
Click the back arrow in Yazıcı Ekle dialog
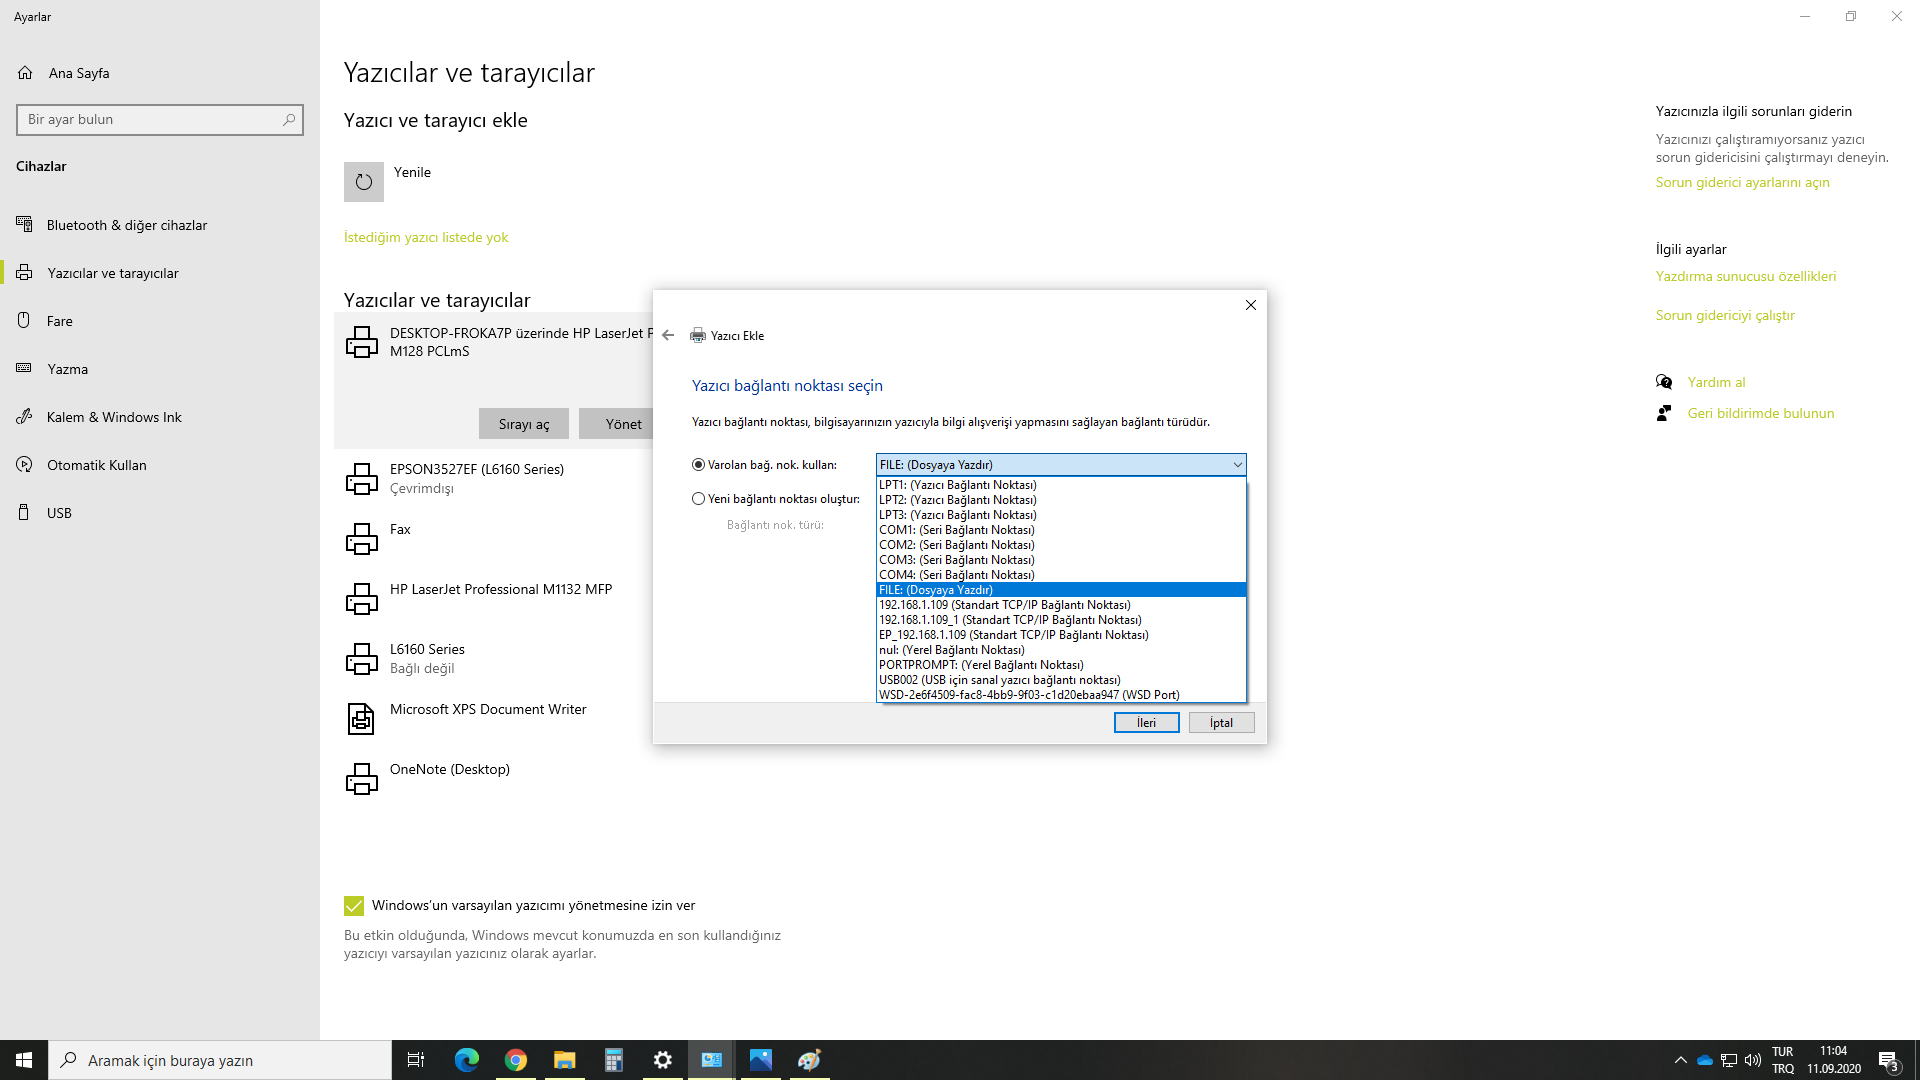668,336
